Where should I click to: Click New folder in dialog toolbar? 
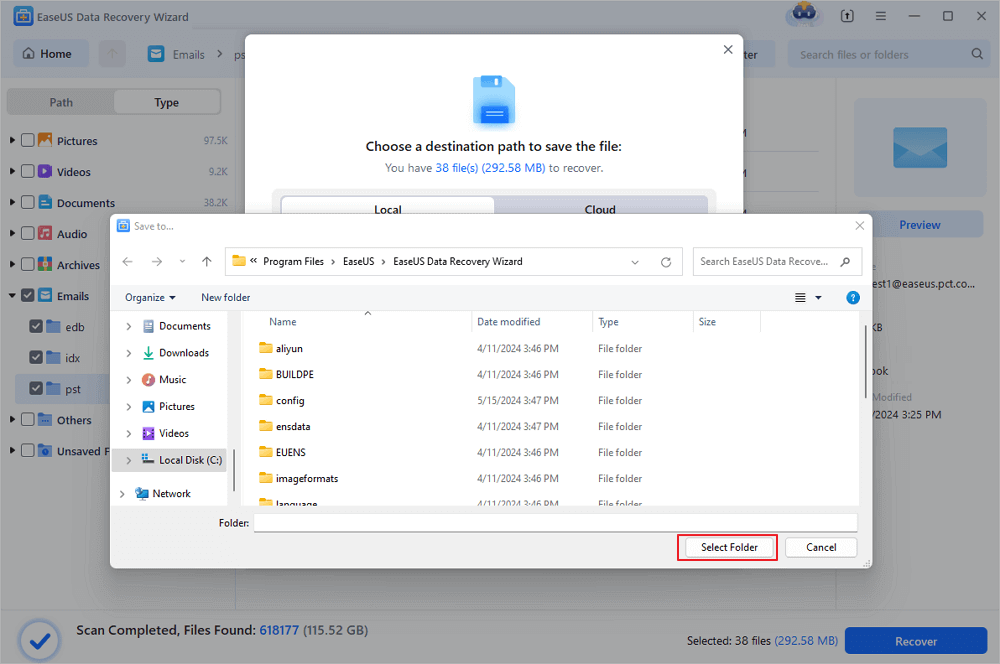[226, 297]
